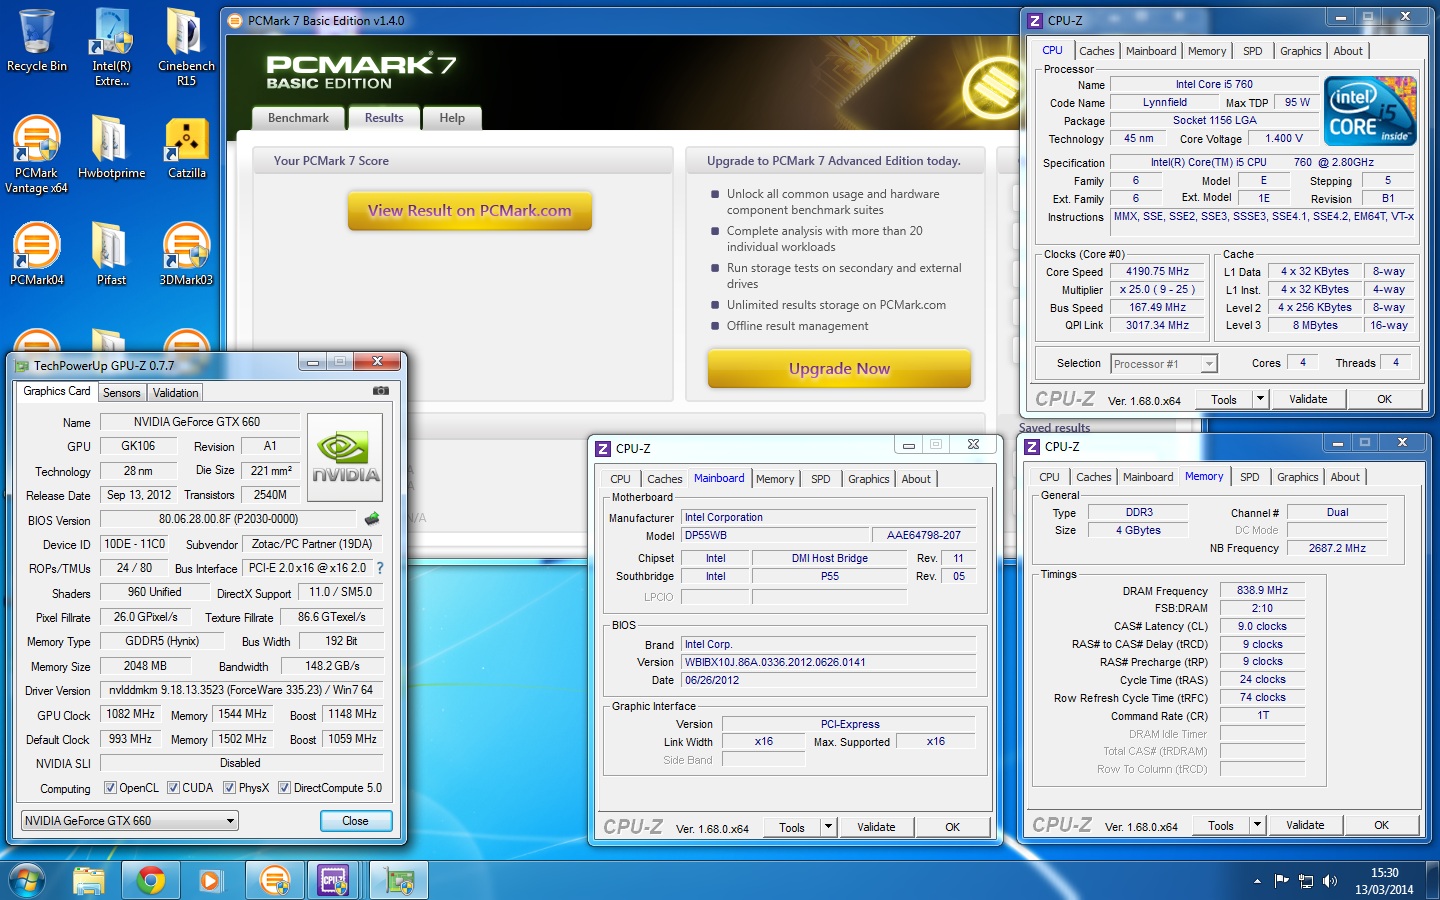
Task: Click the Upgrade Now button
Action: (839, 368)
